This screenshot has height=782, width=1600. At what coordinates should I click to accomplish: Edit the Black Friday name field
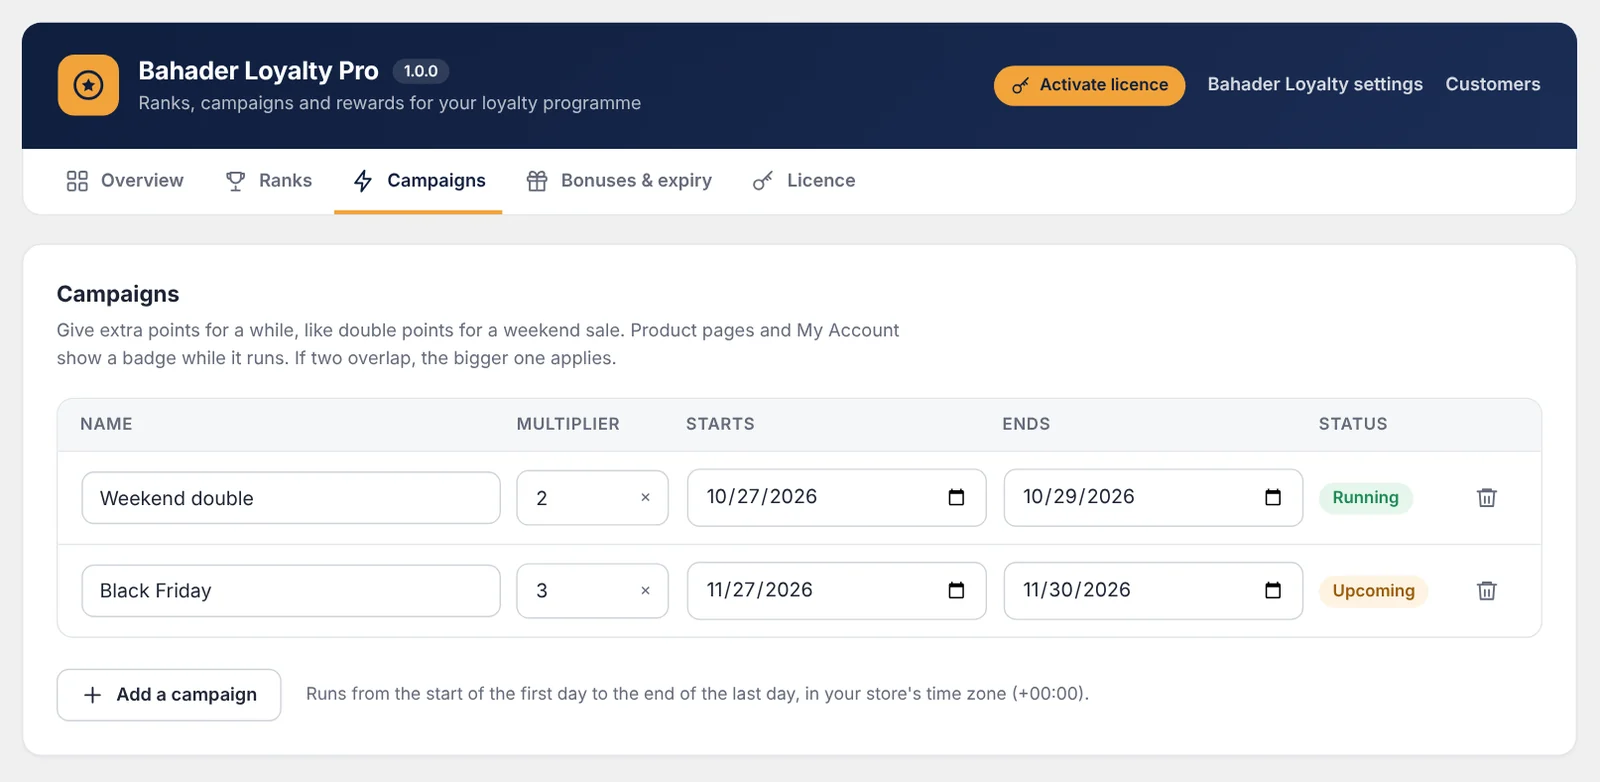coord(291,591)
